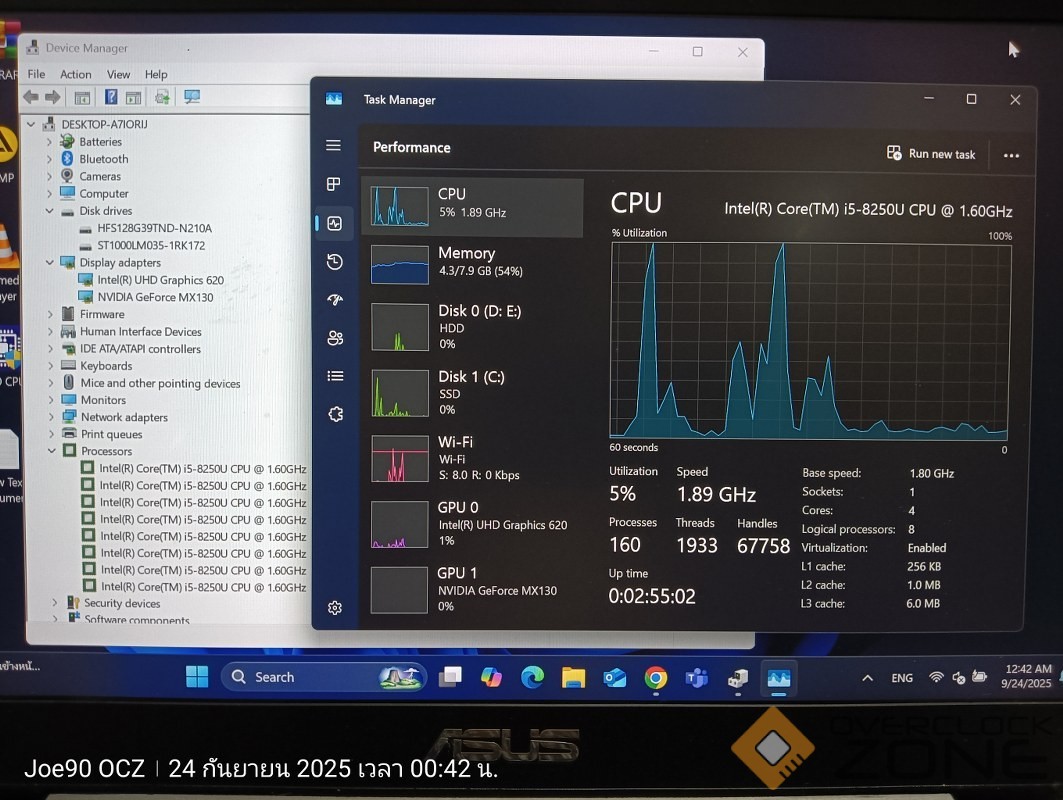Open Action menu in Device Manager
1063x800 pixels.
75,75
